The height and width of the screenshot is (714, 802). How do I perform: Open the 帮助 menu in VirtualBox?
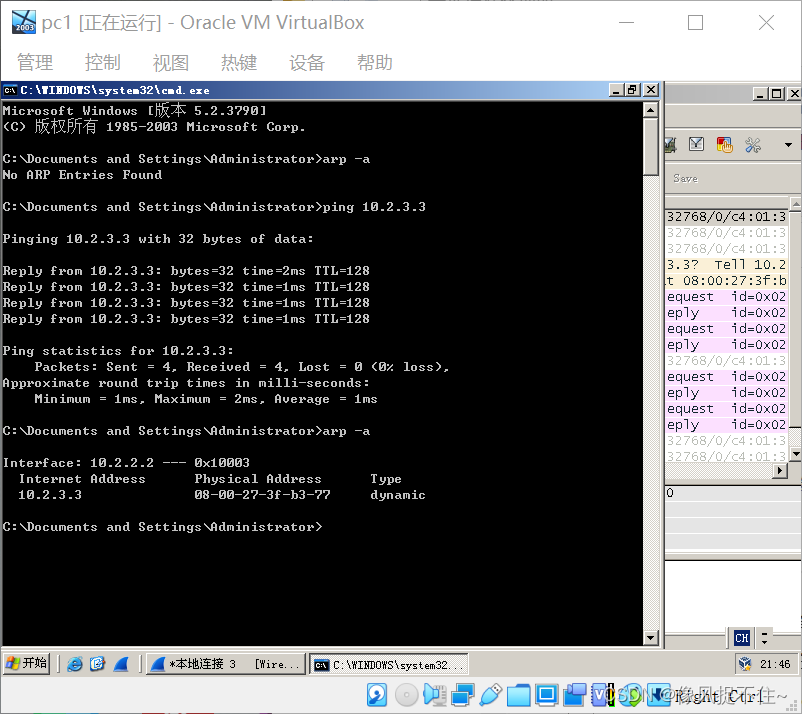pos(375,62)
